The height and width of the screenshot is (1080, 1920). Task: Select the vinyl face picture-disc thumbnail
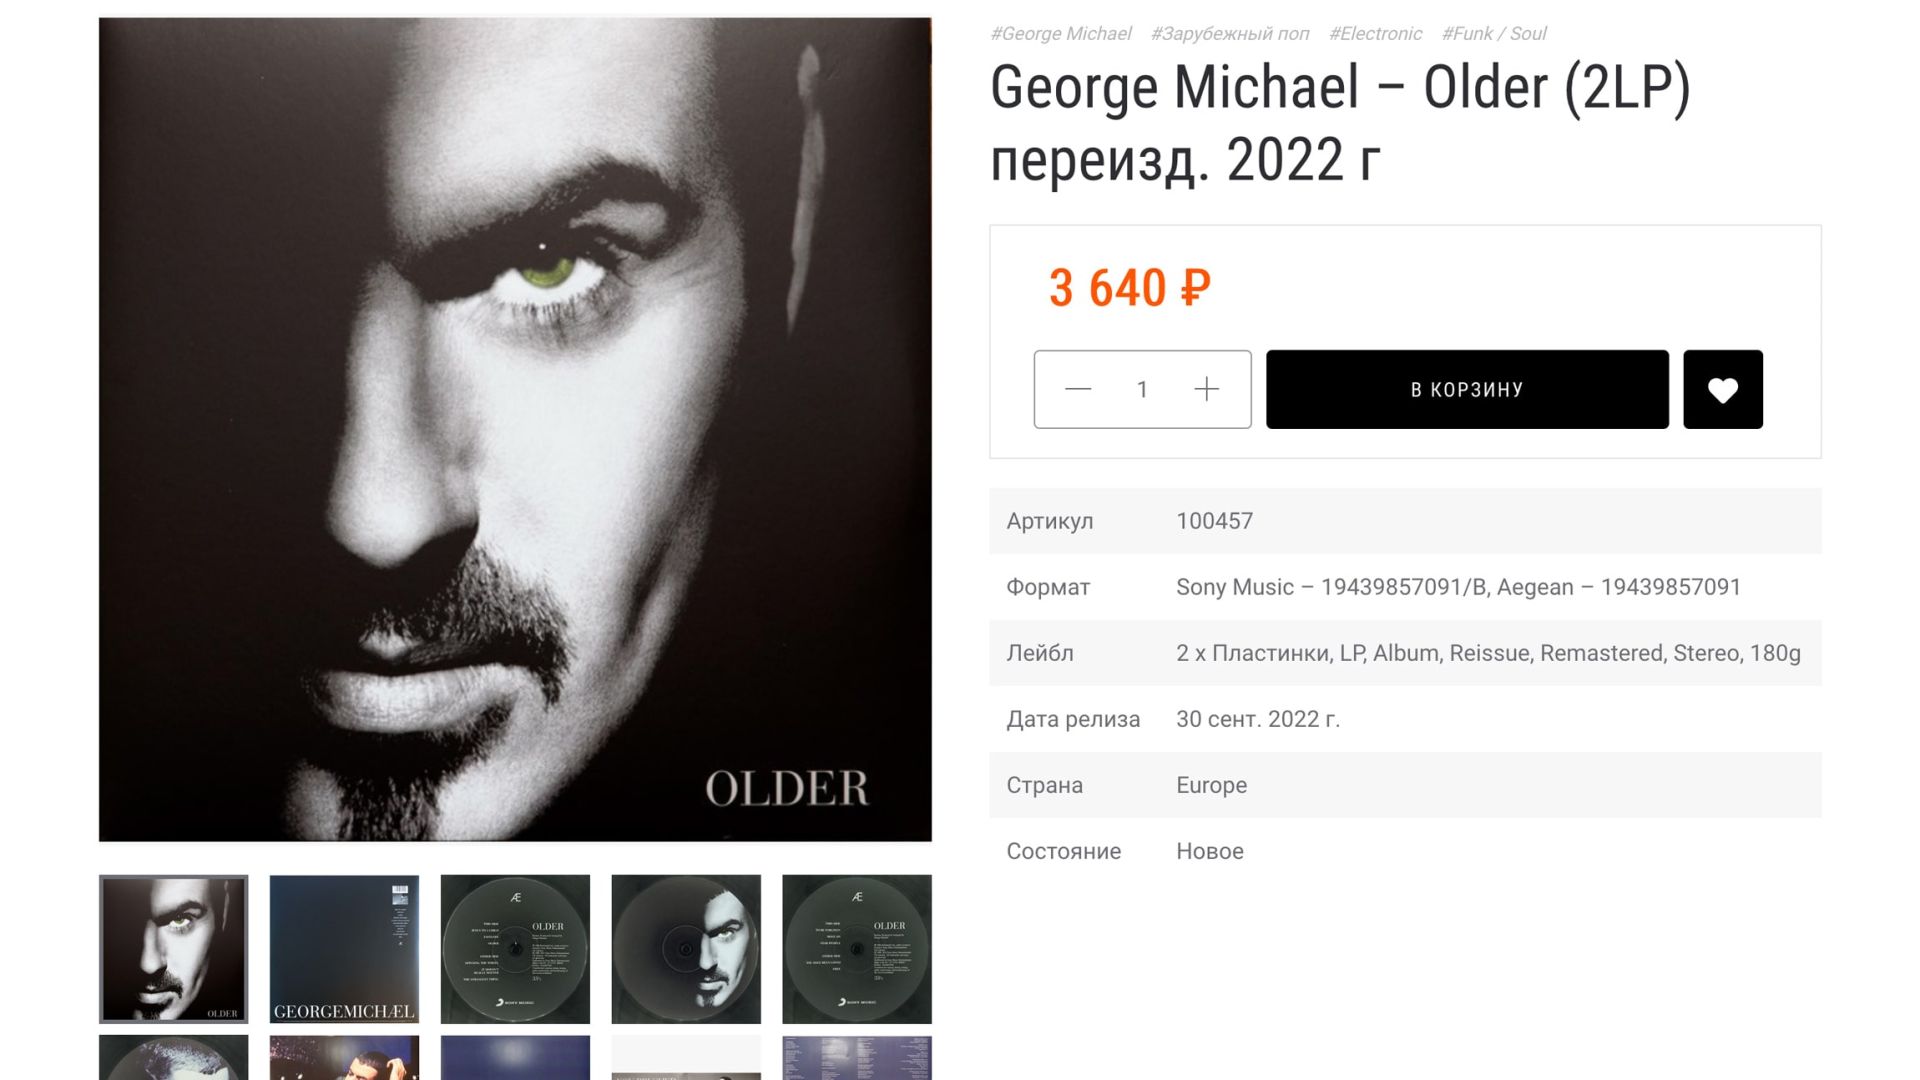(x=686, y=949)
